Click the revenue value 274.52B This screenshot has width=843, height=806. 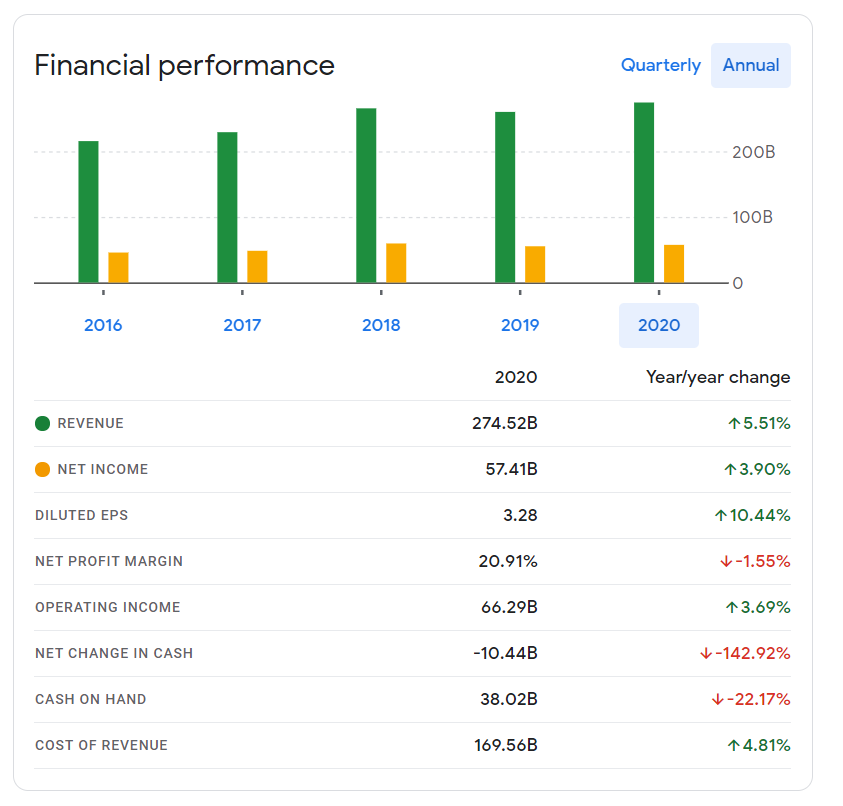click(x=505, y=424)
